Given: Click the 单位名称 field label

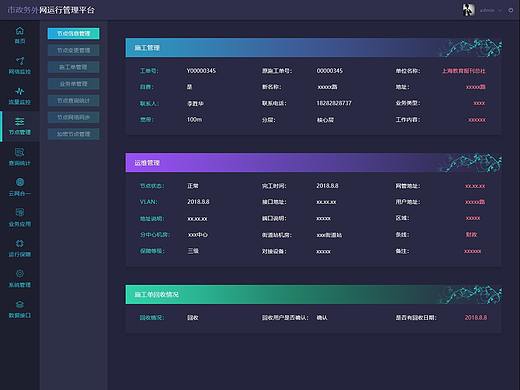Looking at the screenshot, I should tap(408, 71).
